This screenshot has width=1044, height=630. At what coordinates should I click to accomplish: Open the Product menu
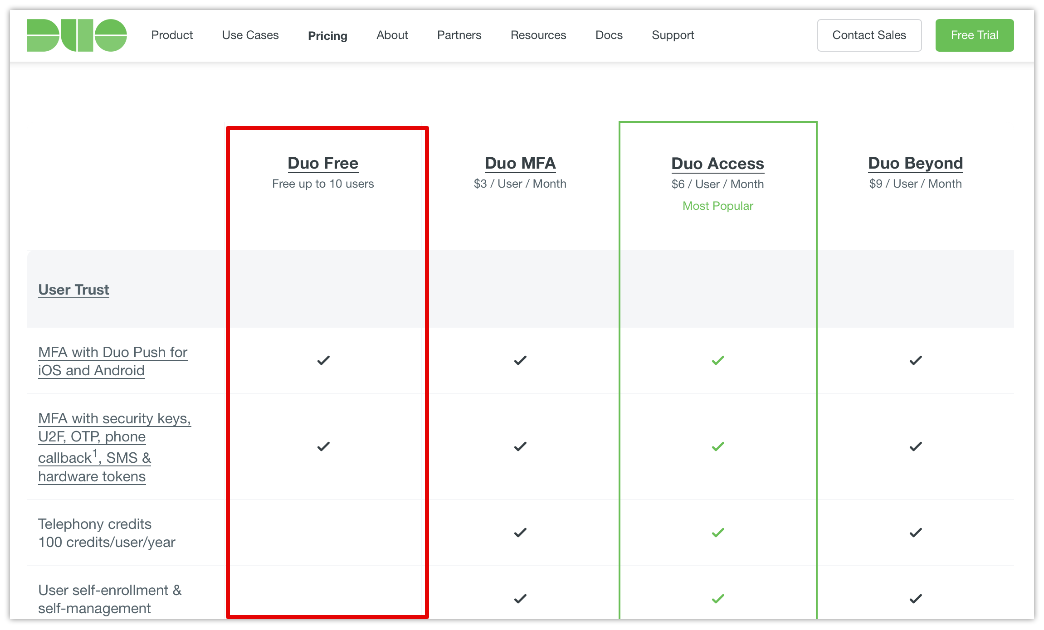tap(172, 35)
